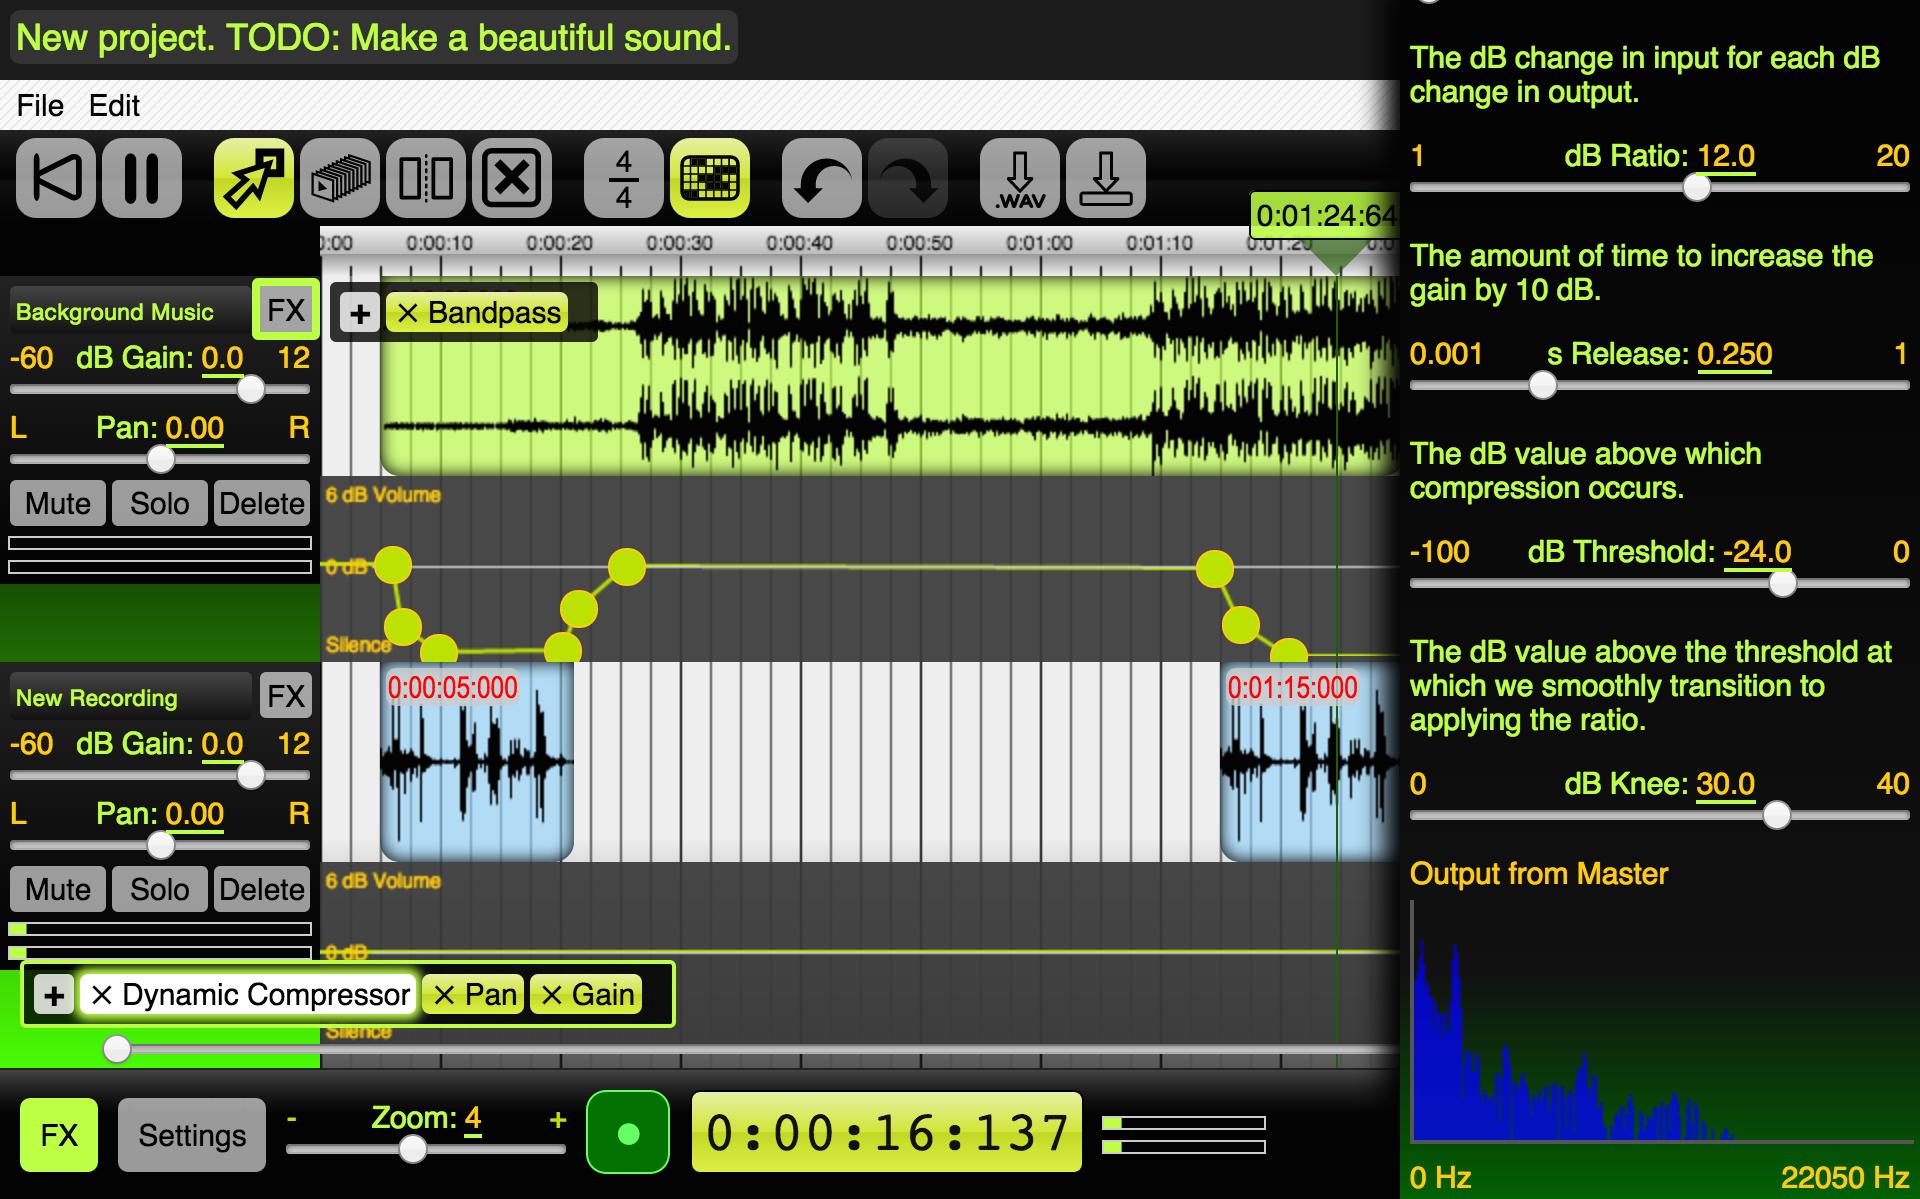Open the File menu

[39, 104]
